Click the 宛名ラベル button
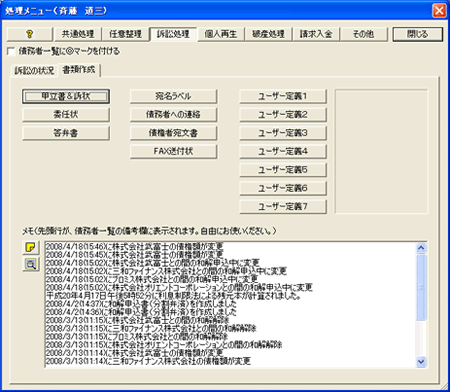Viewport: 450px width, 392px height. [x=174, y=96]
